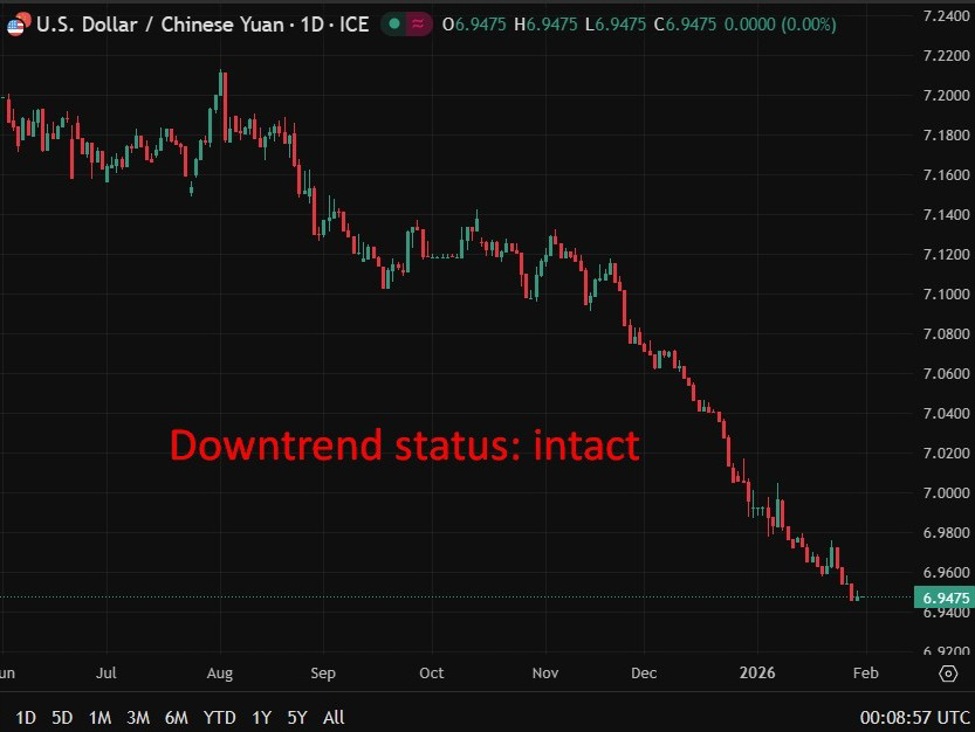The width and height of the screenshot is (975, 732).
Task: Click the 2026 label on the time axis
Action: 756,673
